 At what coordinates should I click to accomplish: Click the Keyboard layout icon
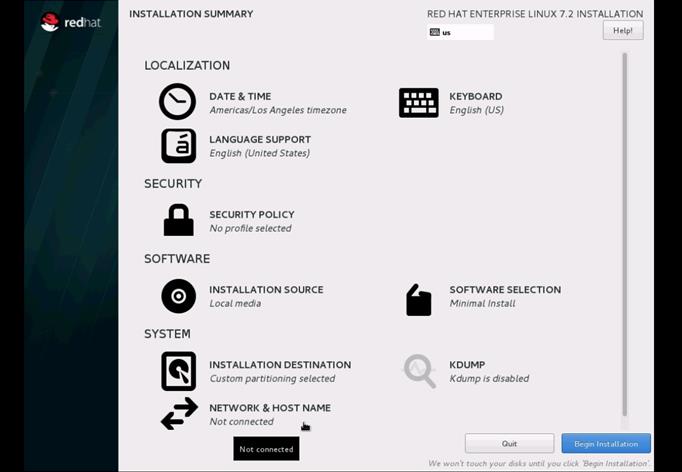click(418, 103)
